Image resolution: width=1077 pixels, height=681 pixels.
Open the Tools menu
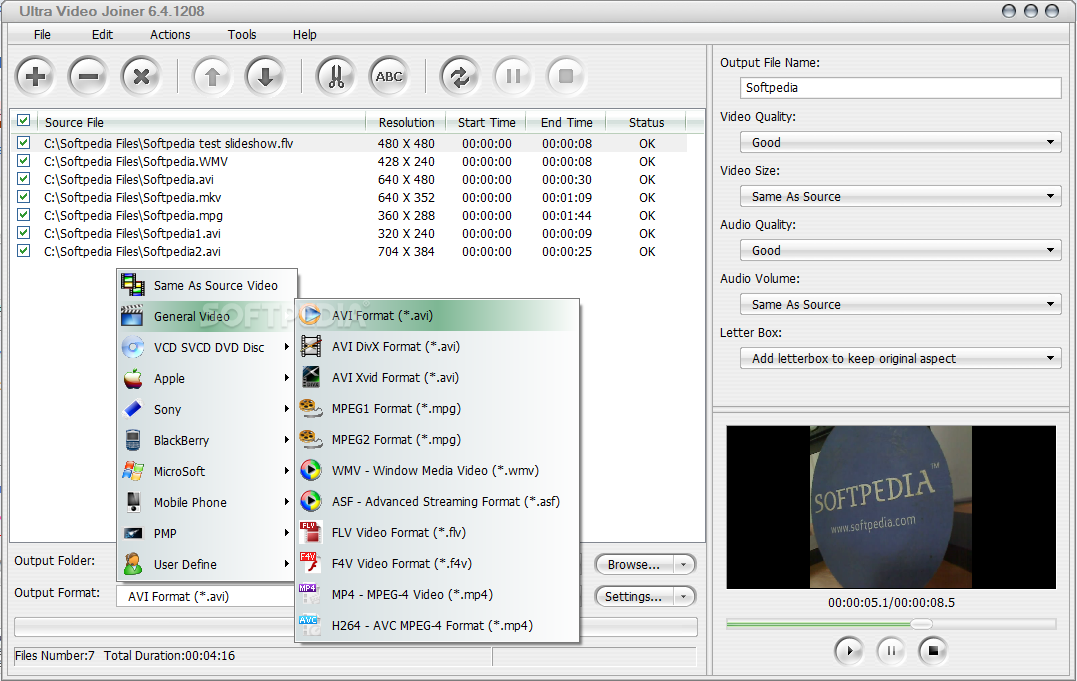(242, 34)
